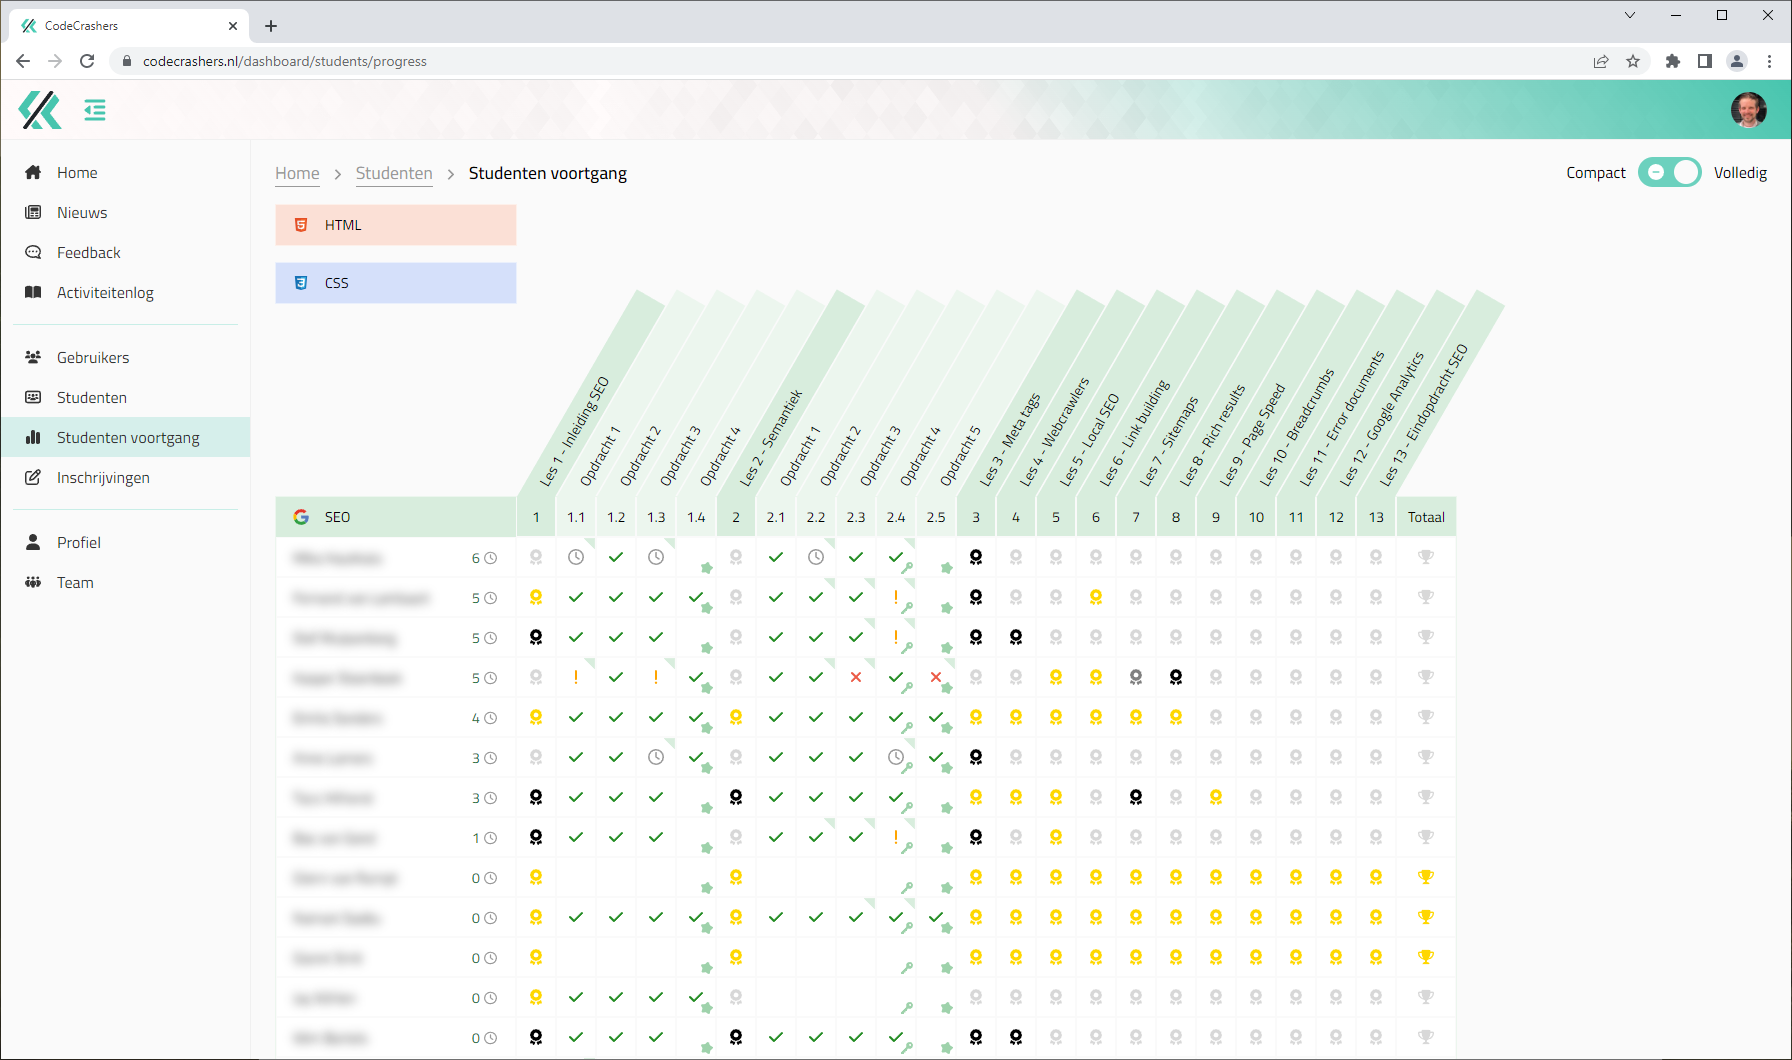1792x1060 pixels.
Task: Collapse the sidebar menu icon
Action: (95, 110)
